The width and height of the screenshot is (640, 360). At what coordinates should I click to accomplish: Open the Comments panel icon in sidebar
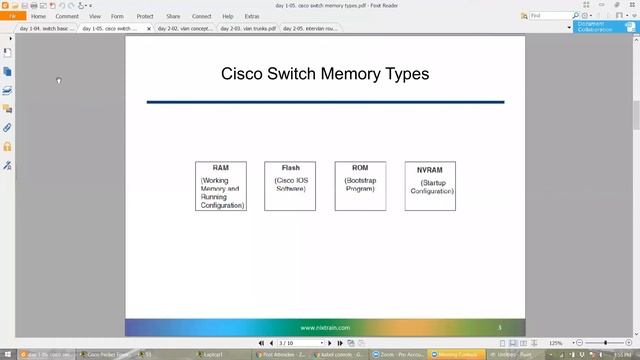[7, 109]
